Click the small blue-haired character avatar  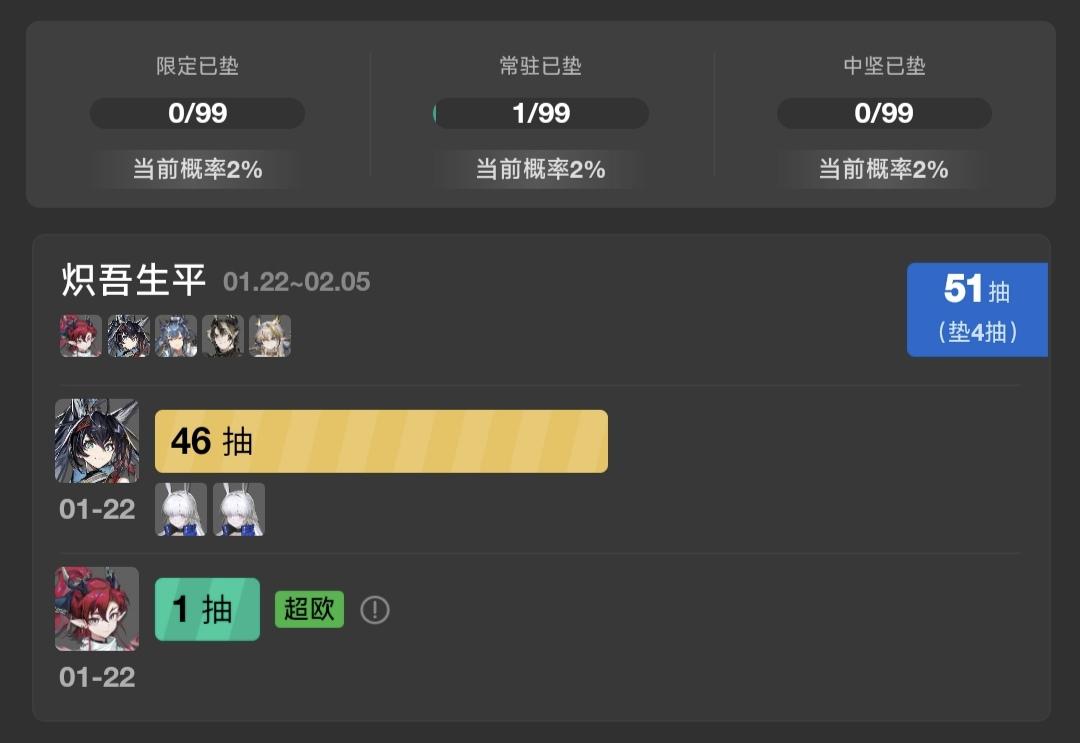[x=176, y=336]
